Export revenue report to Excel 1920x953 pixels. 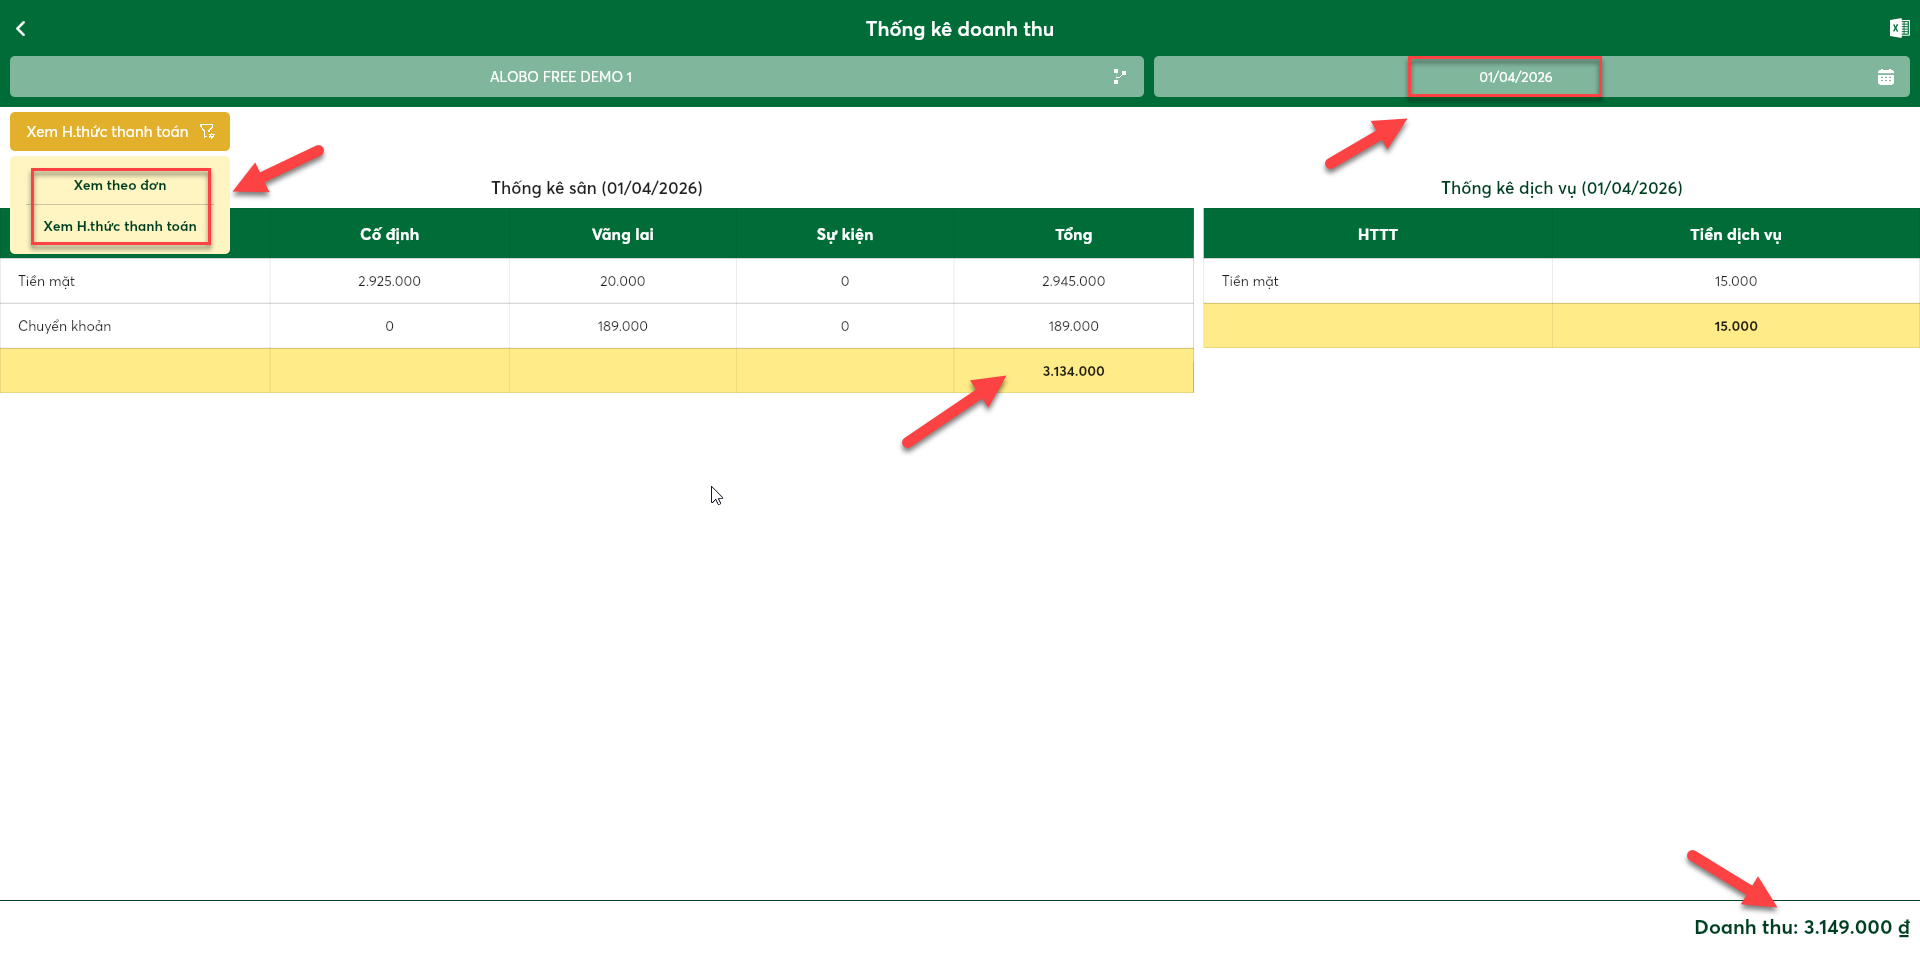pyautogui.click(x=1899, y=28)
